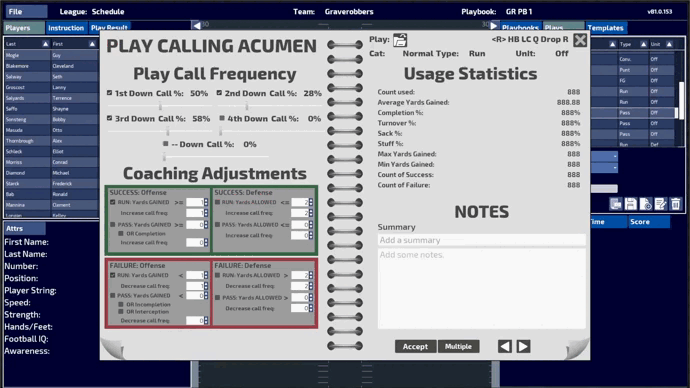Switch to the Templates tab

point(606,28)
